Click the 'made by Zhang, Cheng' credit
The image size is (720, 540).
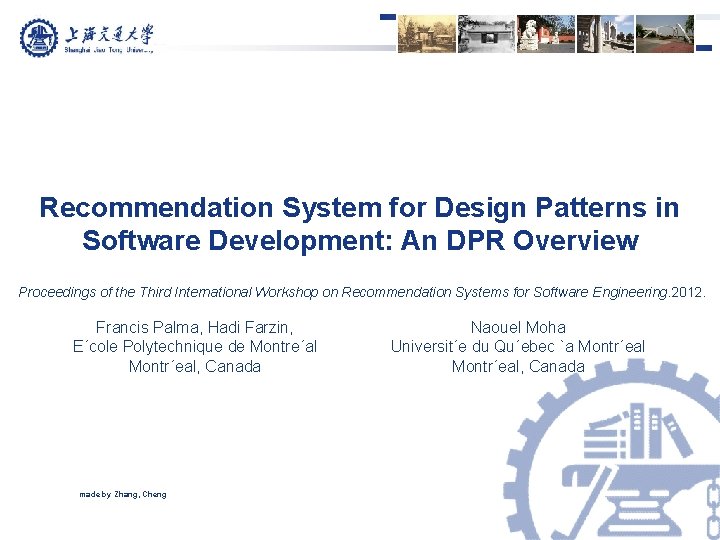[x=123, y=495]
